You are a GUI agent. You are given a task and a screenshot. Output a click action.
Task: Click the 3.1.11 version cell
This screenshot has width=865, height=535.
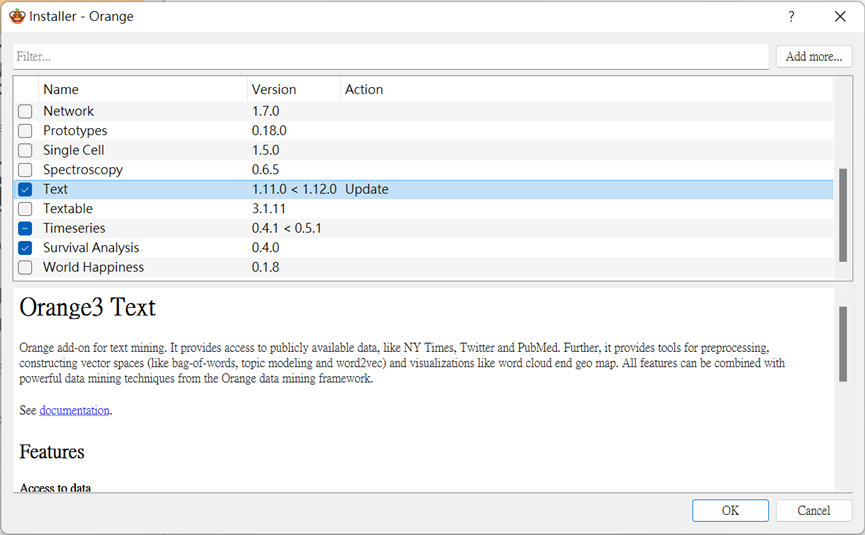click(x=269, y=208)
